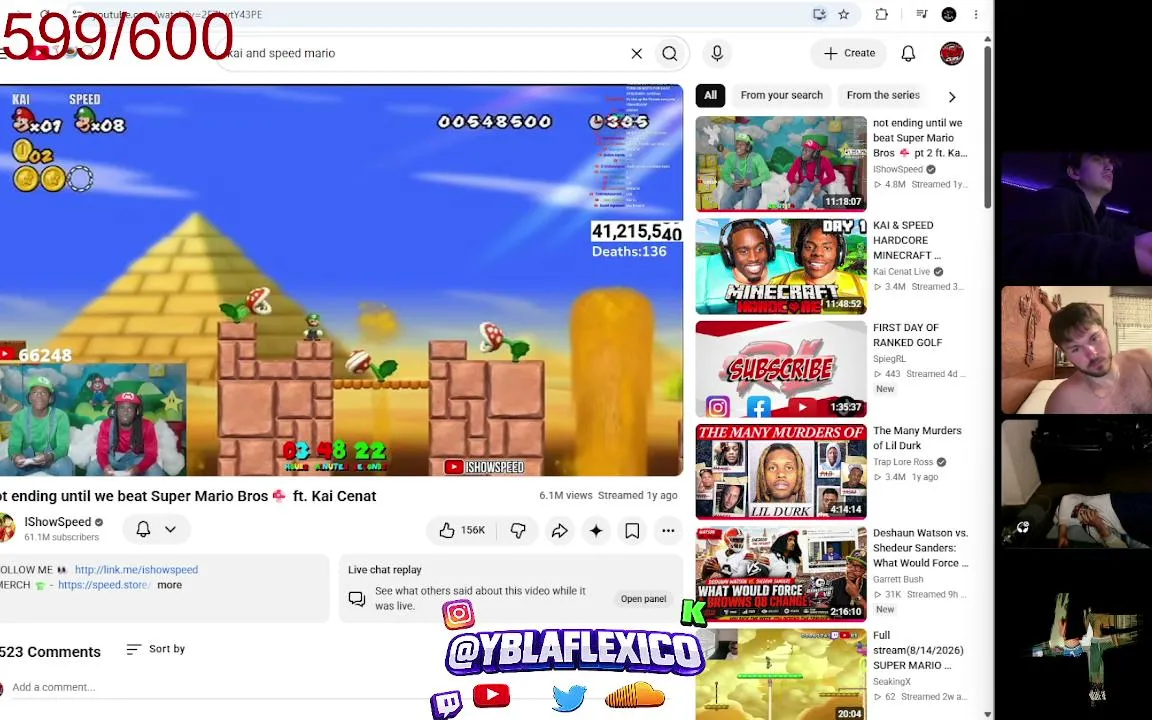1152x720 pixels.
Task: Open First Day of Ranked Golf thumbnail
Action: [781, 369]
